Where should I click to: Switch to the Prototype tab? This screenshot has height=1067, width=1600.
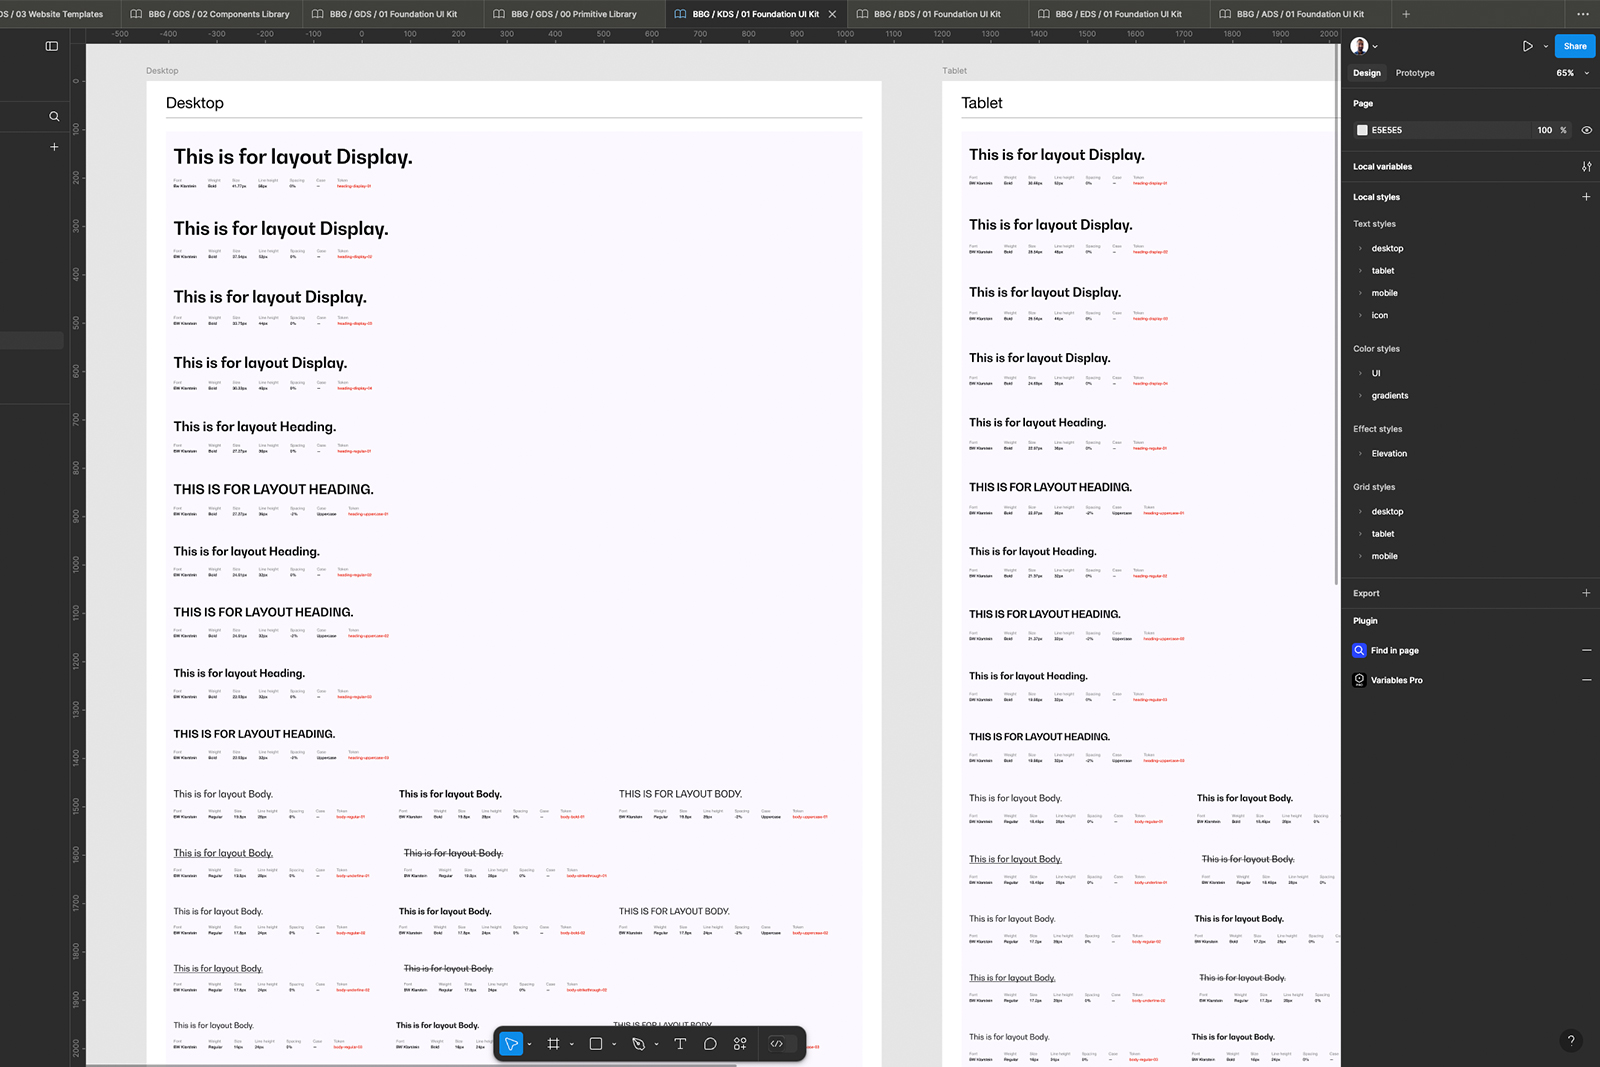pos(1414,73)
